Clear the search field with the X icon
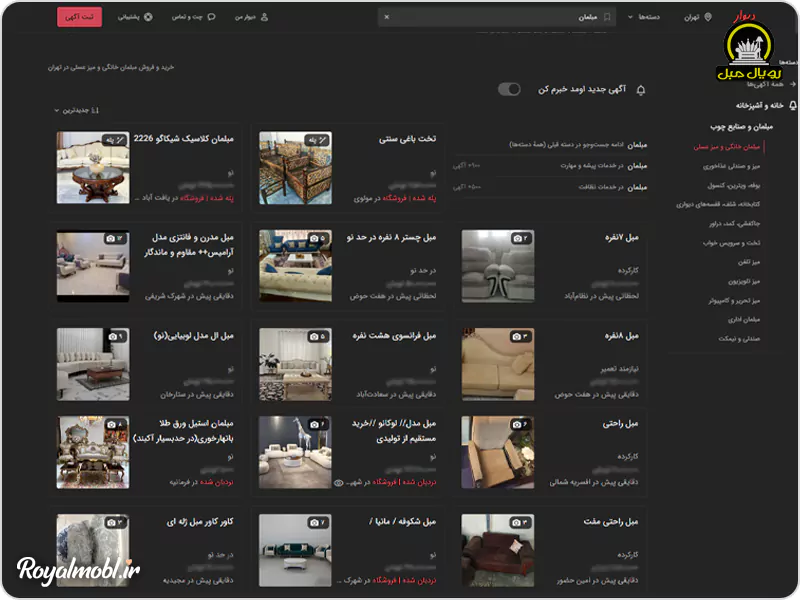 (x=387, y=17)
